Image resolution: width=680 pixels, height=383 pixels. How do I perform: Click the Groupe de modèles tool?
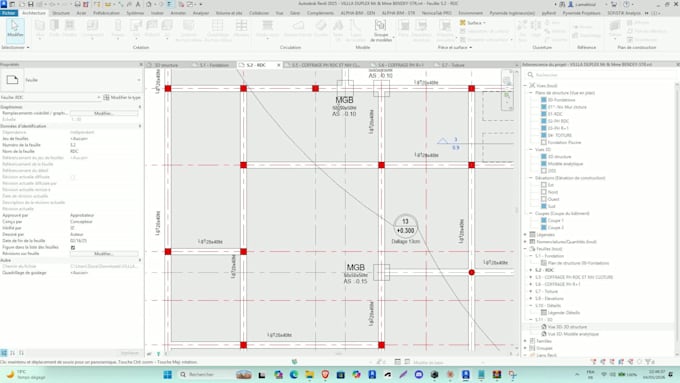[381, 30]
